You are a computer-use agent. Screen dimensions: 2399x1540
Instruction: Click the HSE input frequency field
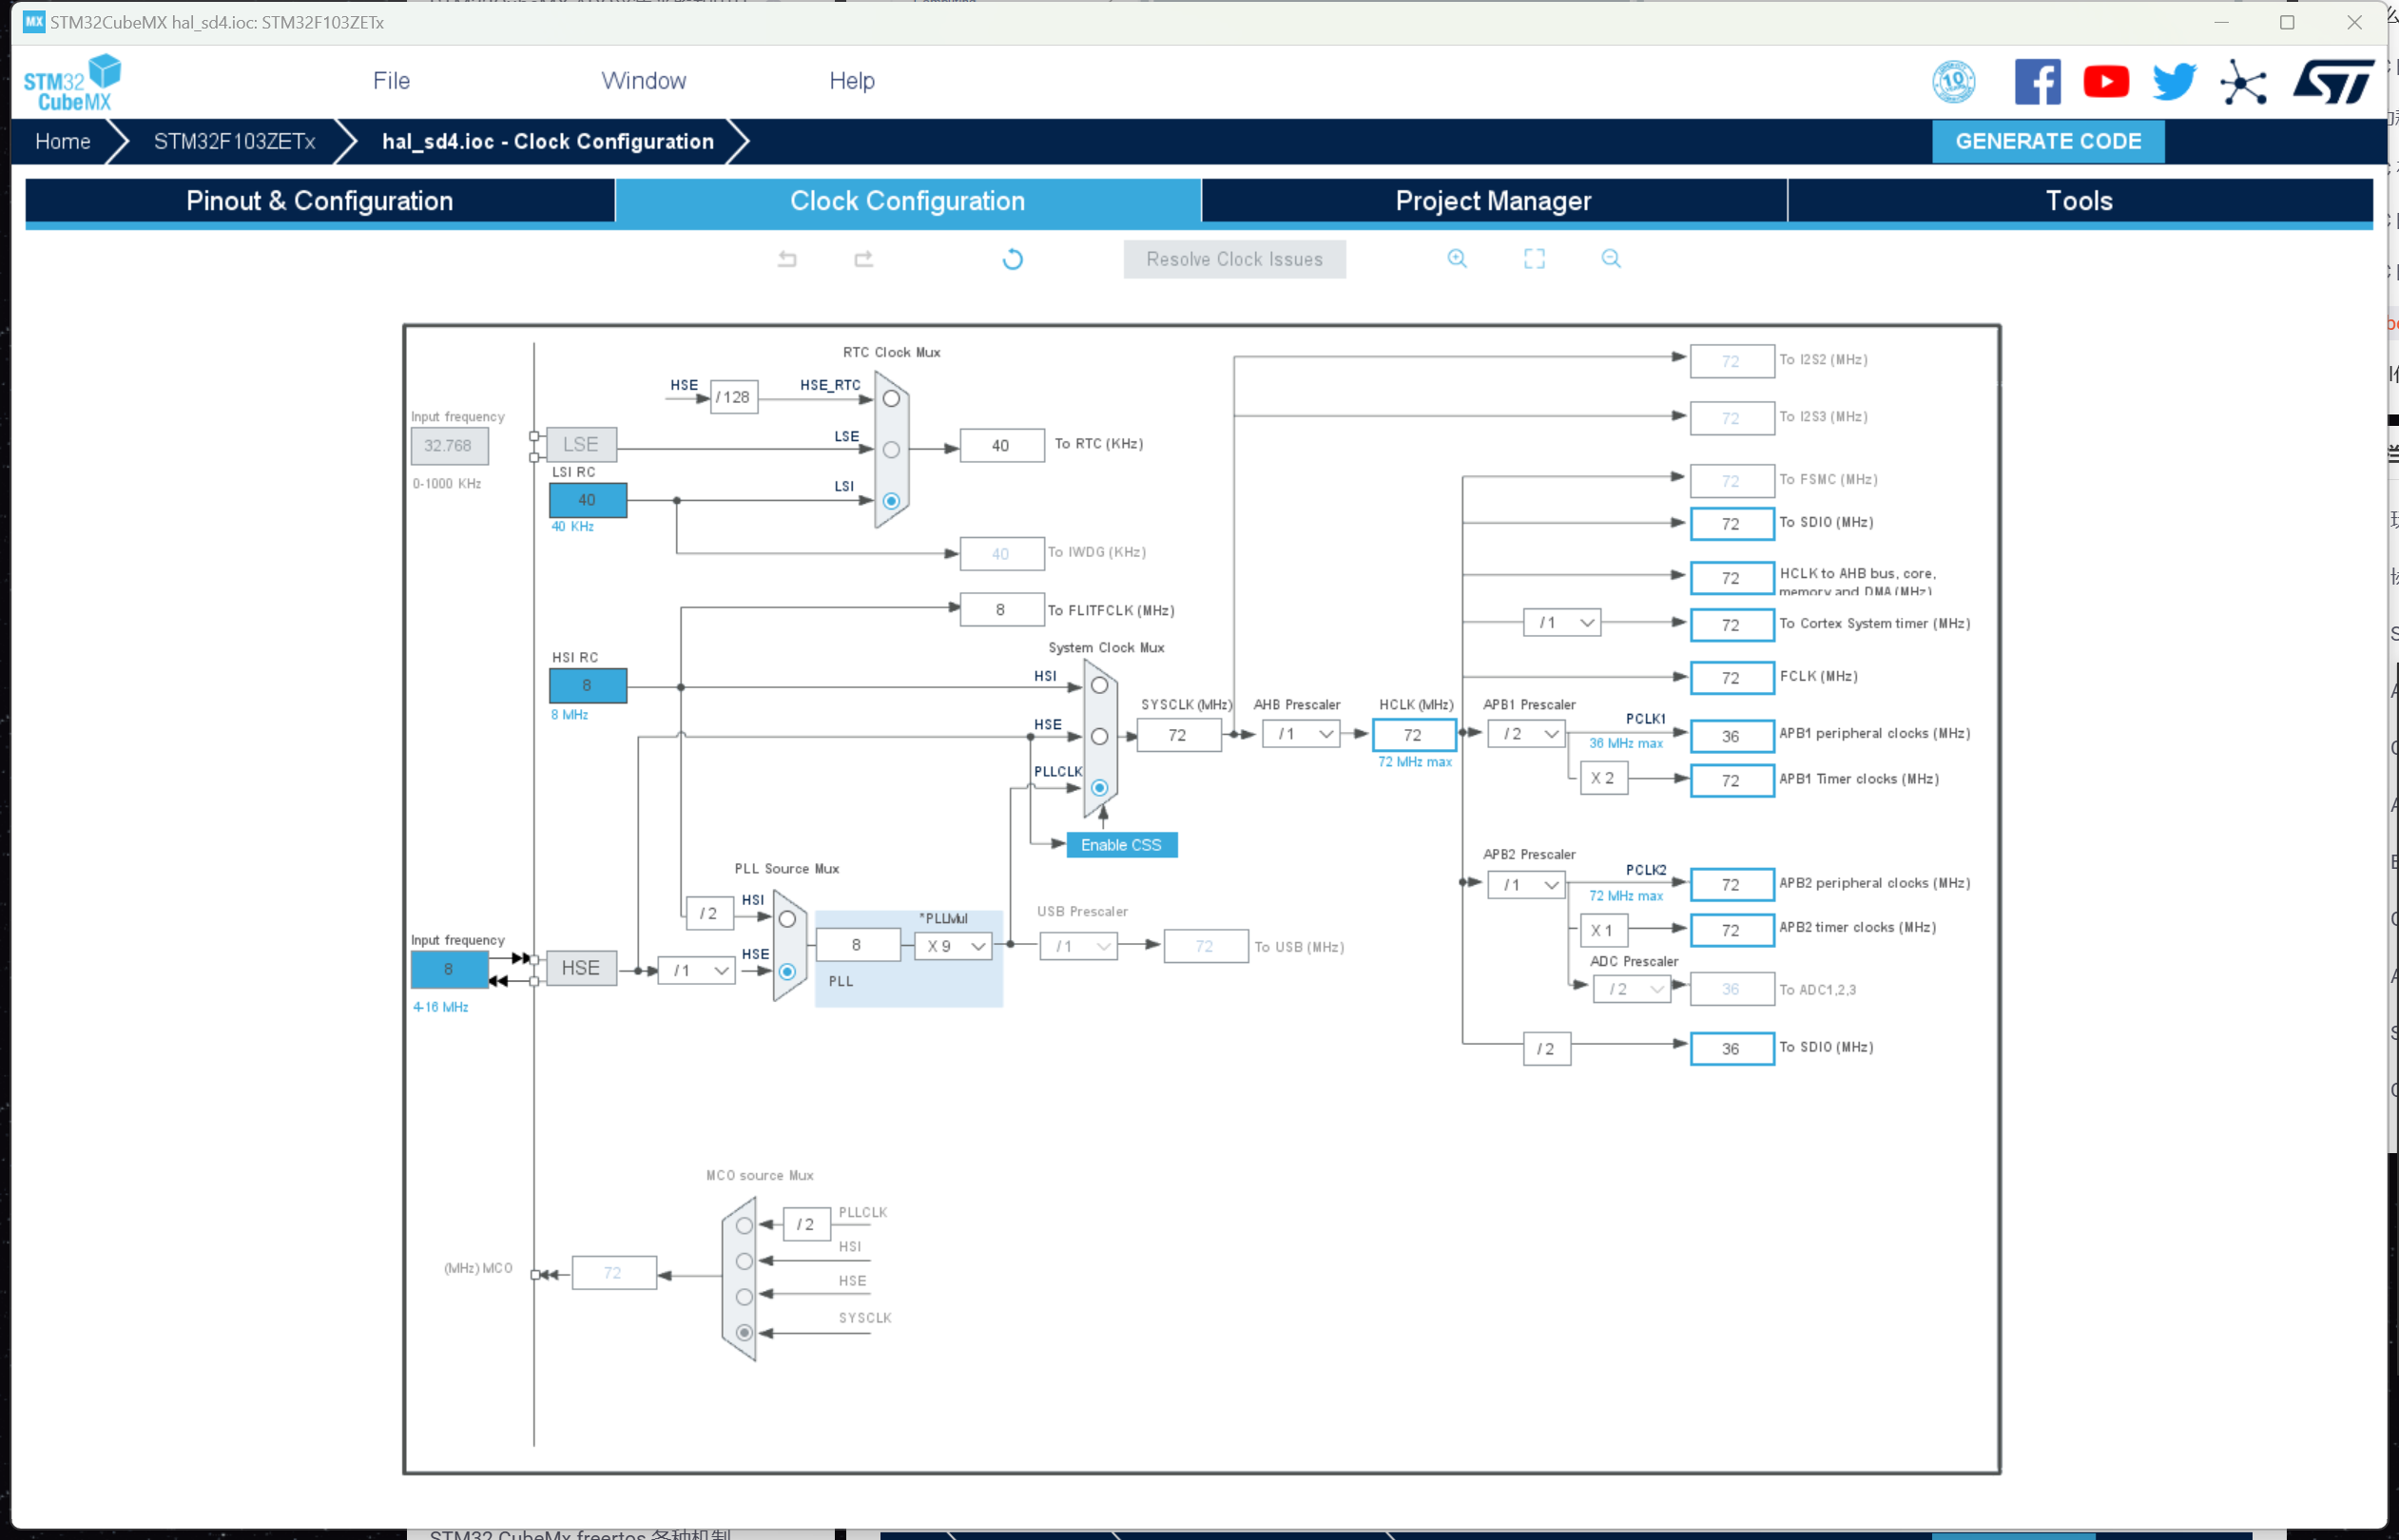(449, 969)
